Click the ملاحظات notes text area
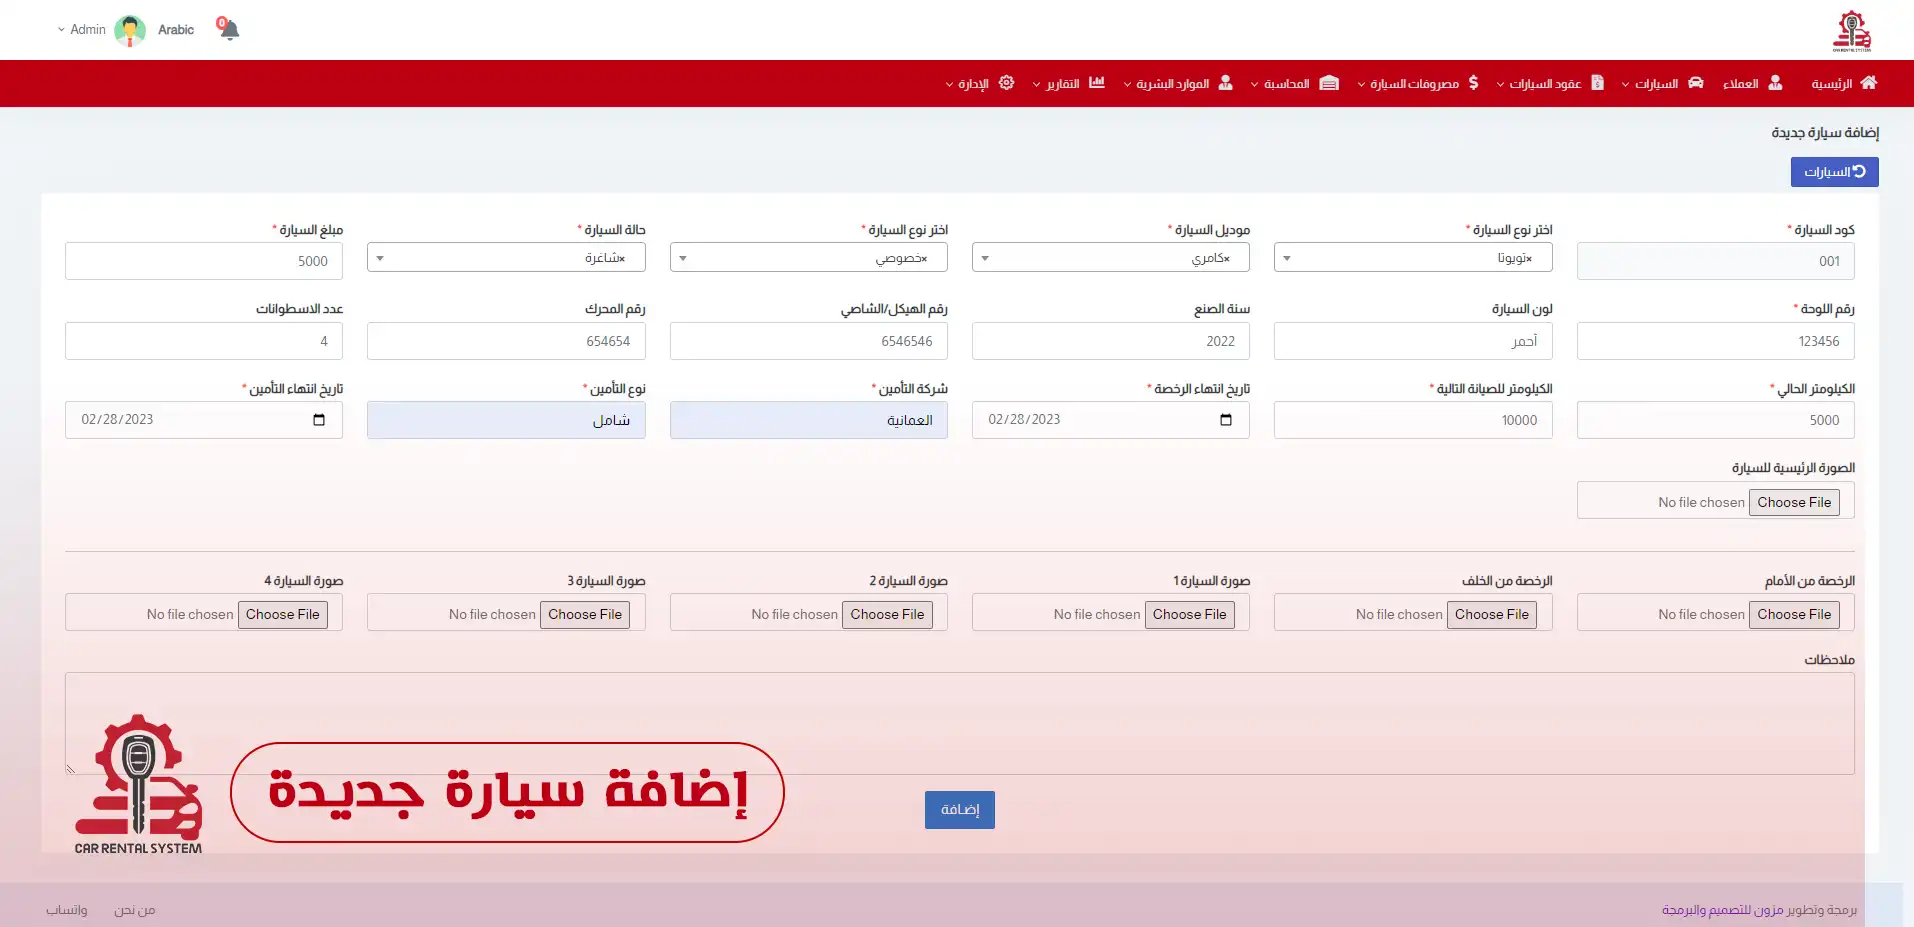This screenshot has width=1914, height=927. coord(959,723)
